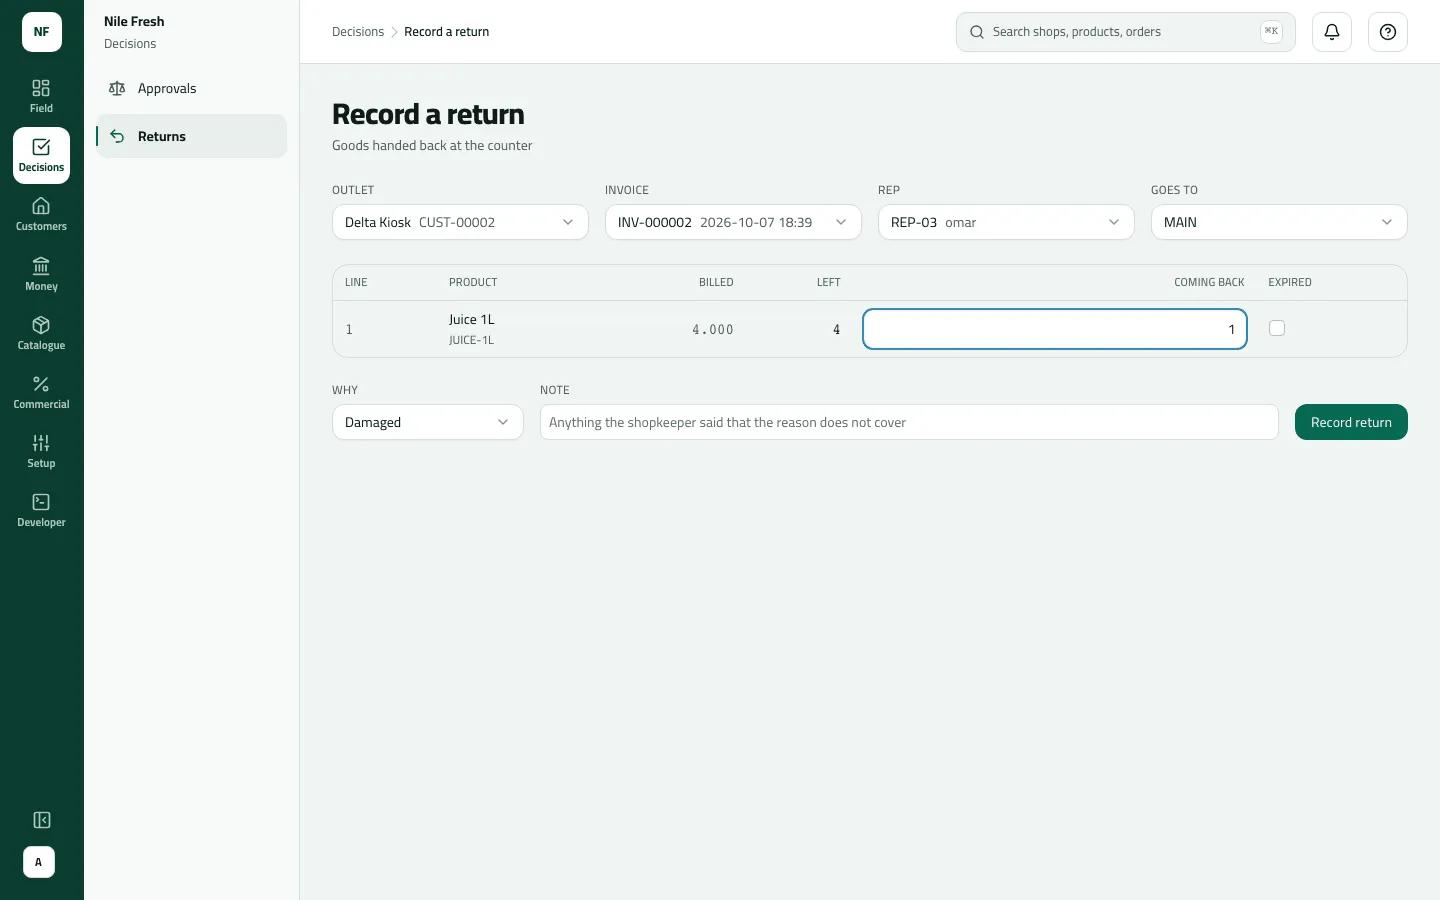Open the Commercial section
The image size is (1440, 900).
tap(41, 392)
